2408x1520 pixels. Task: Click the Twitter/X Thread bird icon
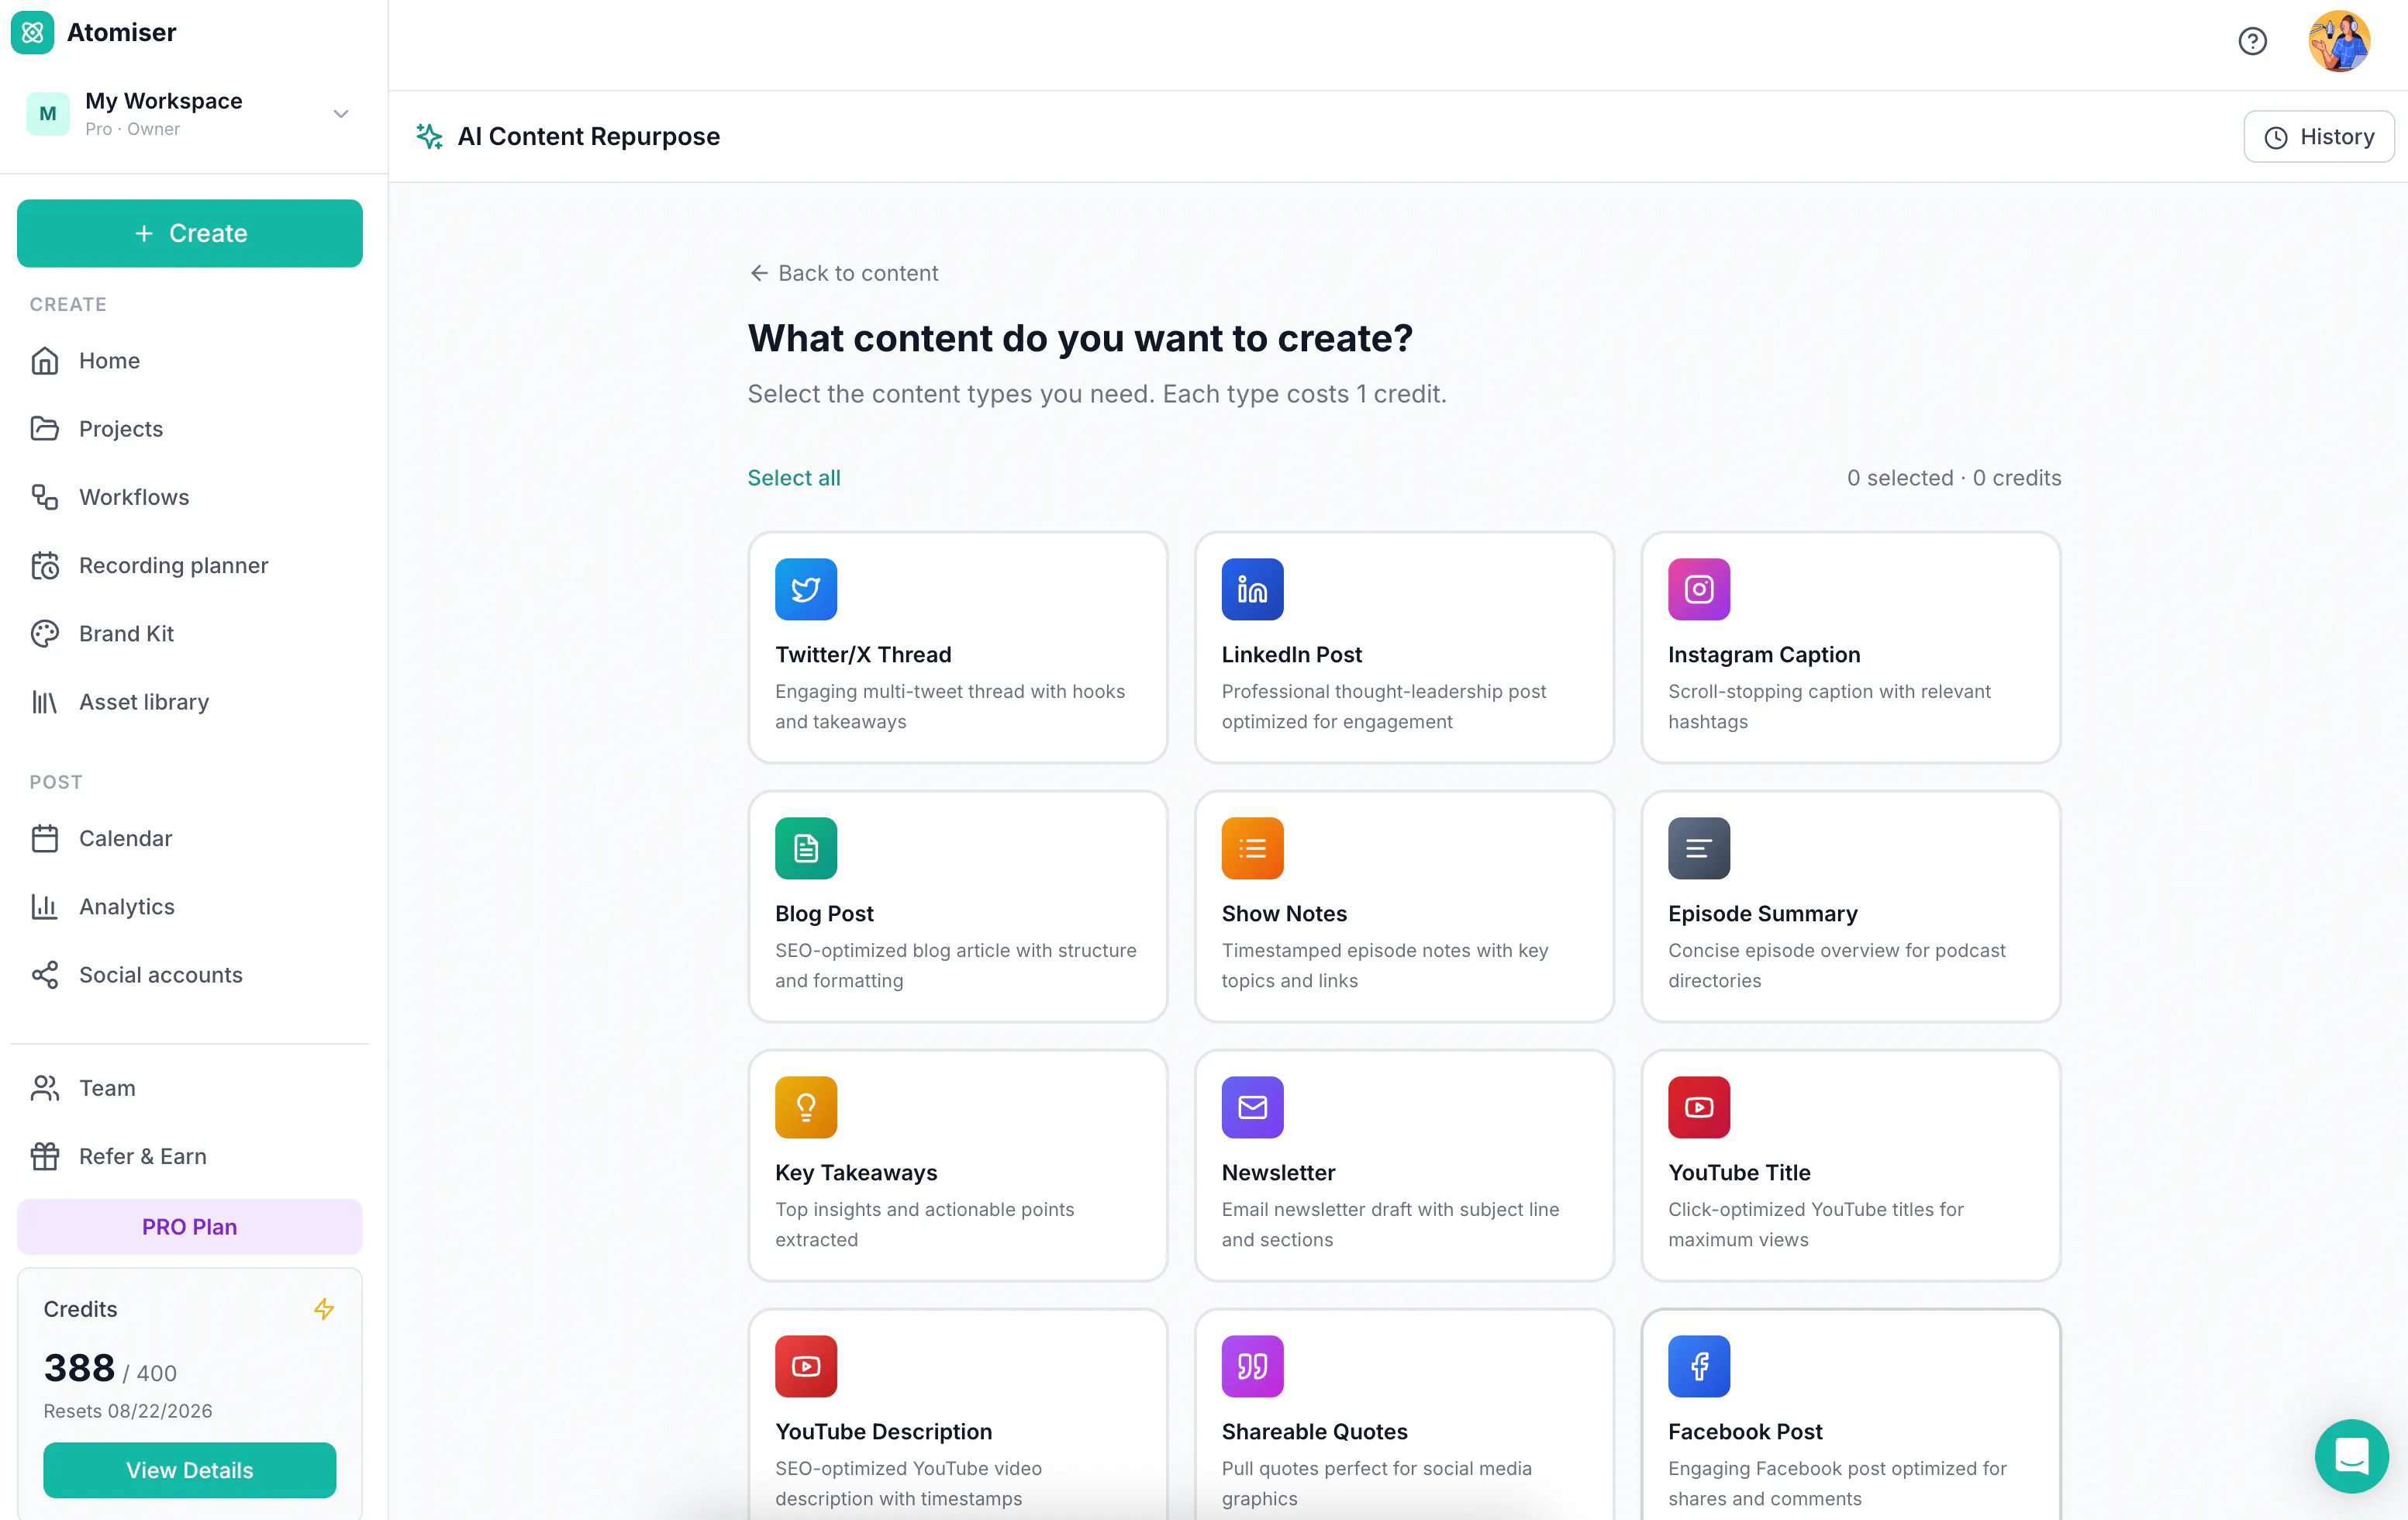[806, 589]
